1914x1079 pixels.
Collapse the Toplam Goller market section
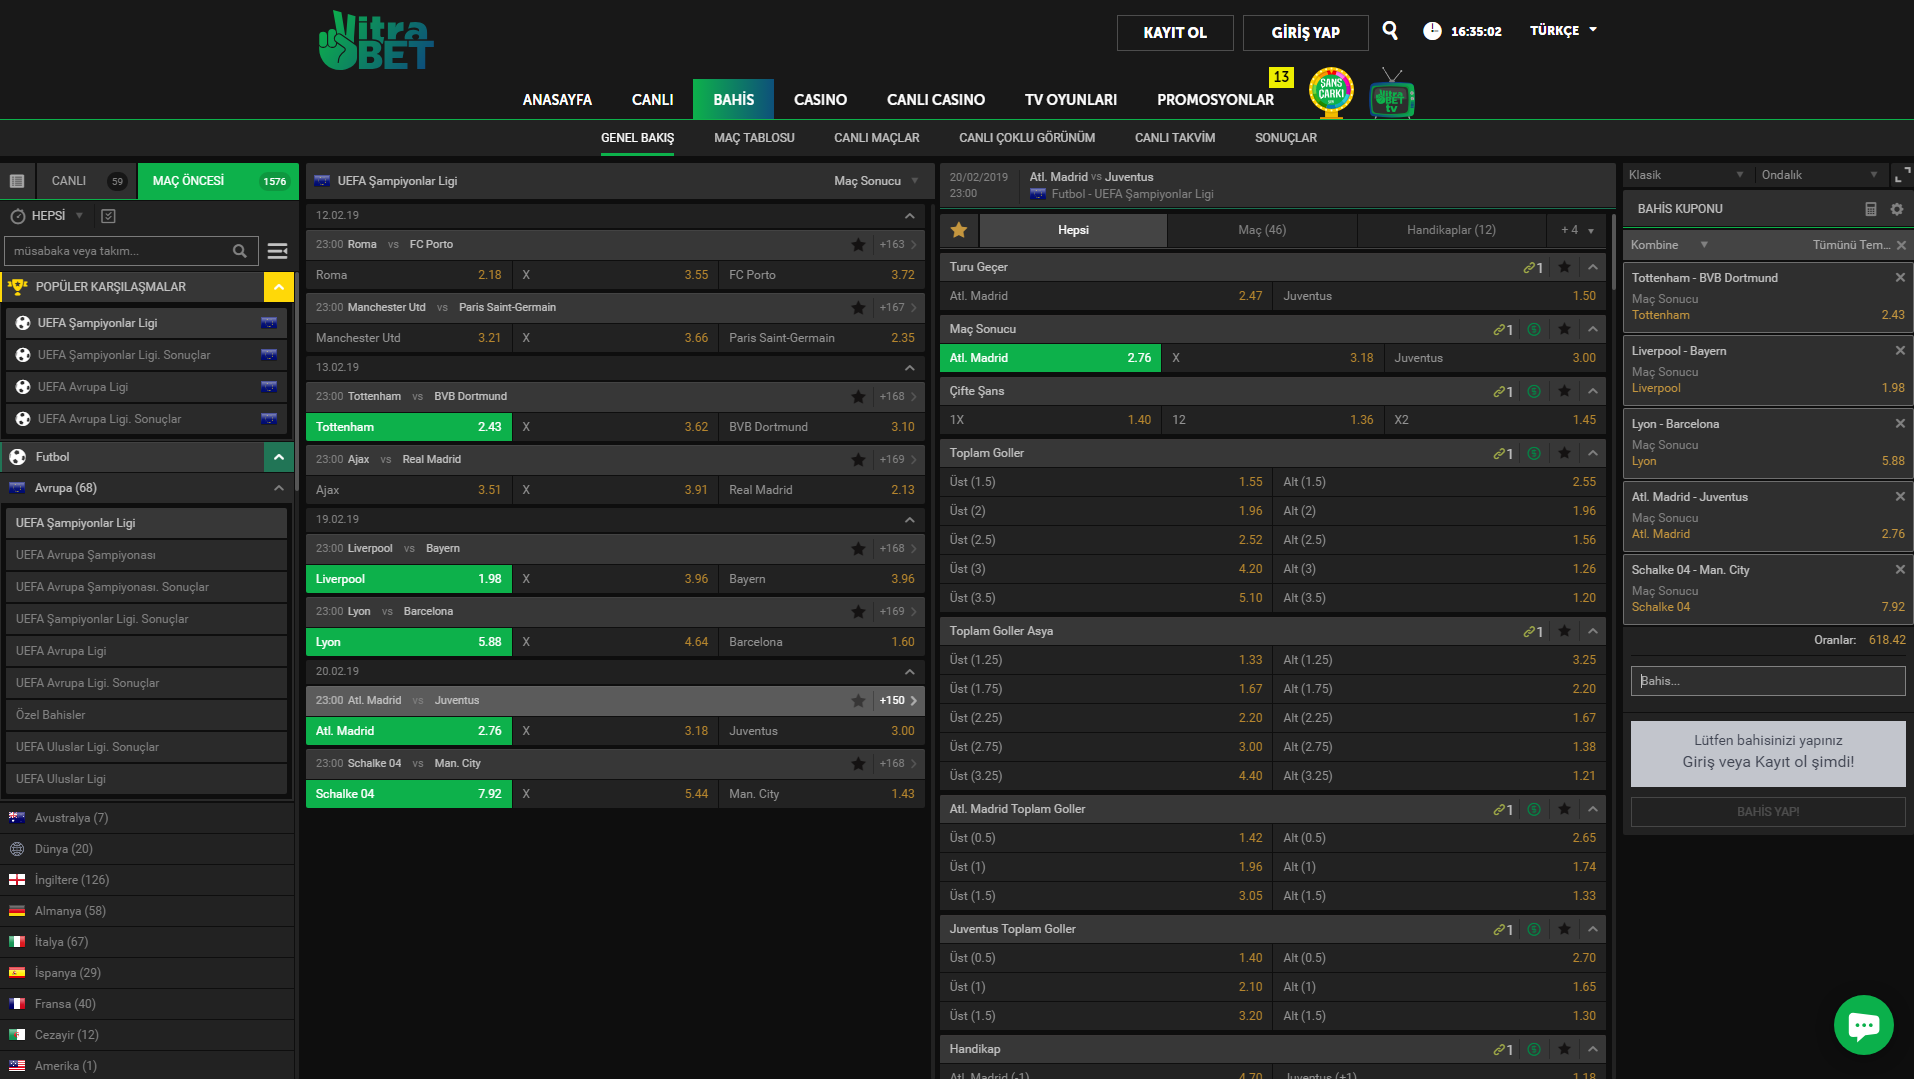click(x=1593, y=453)
